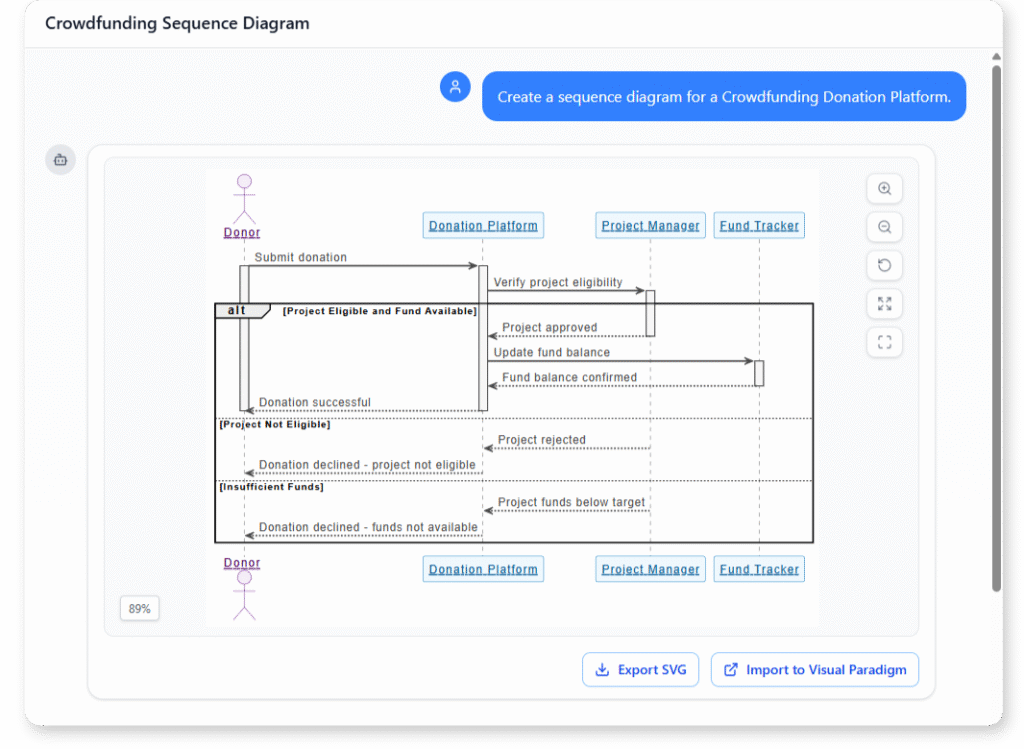Click the external-link icon on Import button
Screen dimensions: 1024x749
[x=729, y=669]
